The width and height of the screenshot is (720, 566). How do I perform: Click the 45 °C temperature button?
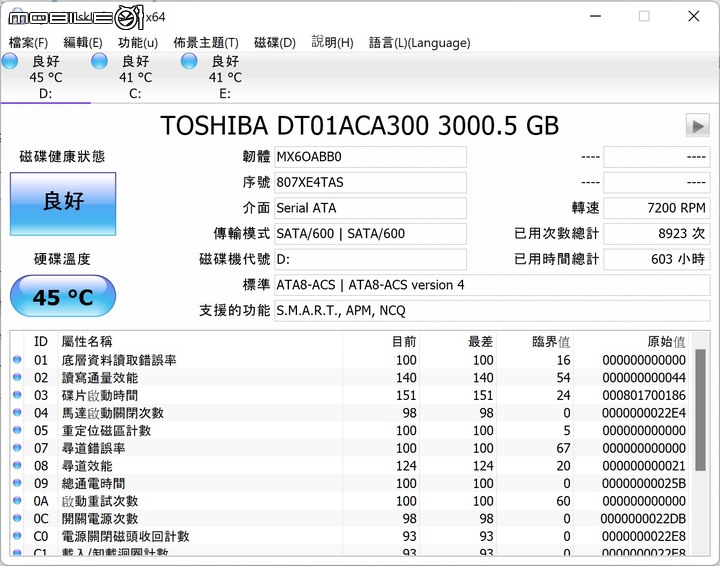[x=63, y=296]
